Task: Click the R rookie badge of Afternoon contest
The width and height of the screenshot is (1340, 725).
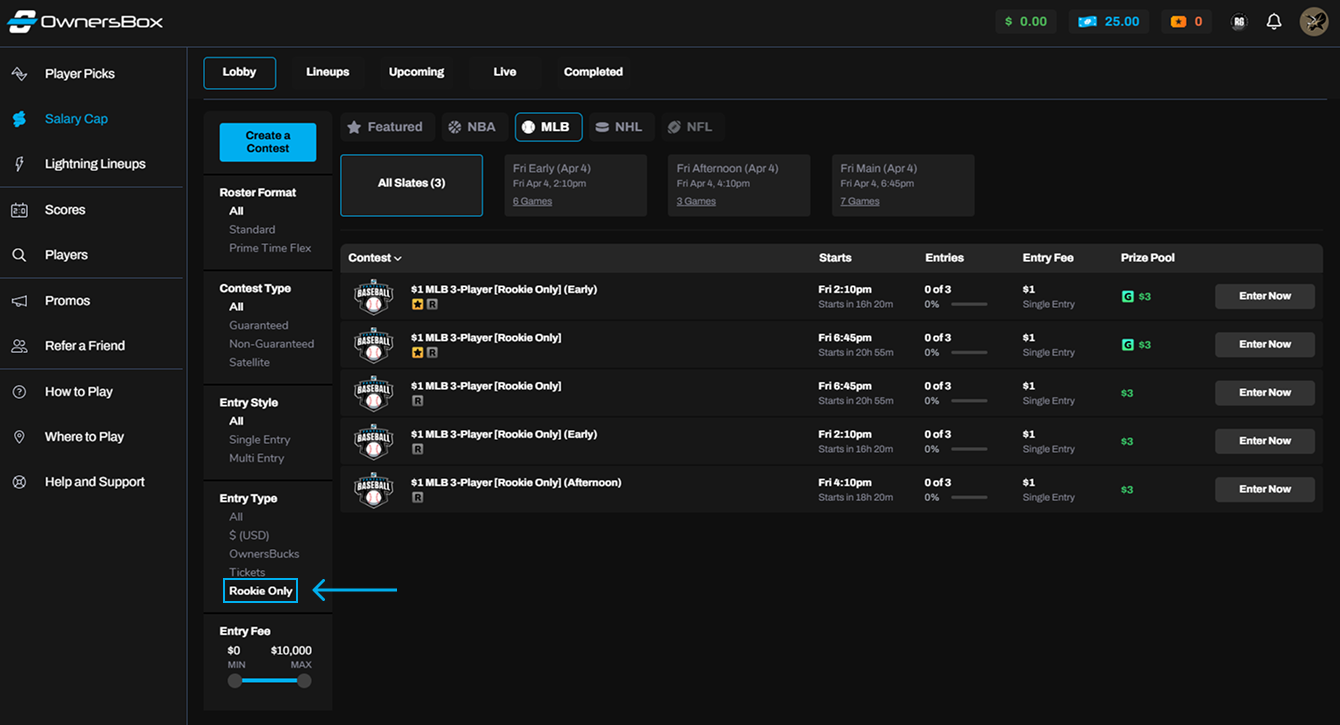Action: pyautogui.click(x=417, y=497)
